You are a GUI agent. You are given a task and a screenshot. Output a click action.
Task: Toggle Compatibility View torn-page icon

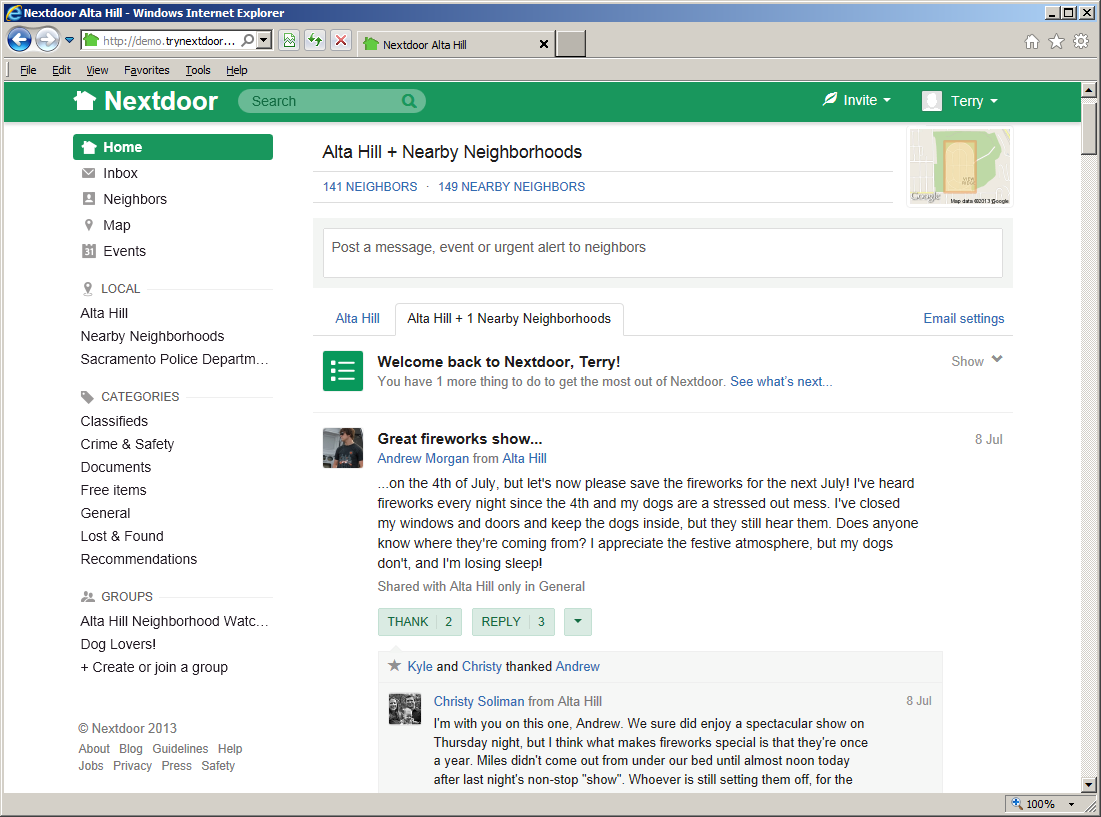(x=289, y=40)
